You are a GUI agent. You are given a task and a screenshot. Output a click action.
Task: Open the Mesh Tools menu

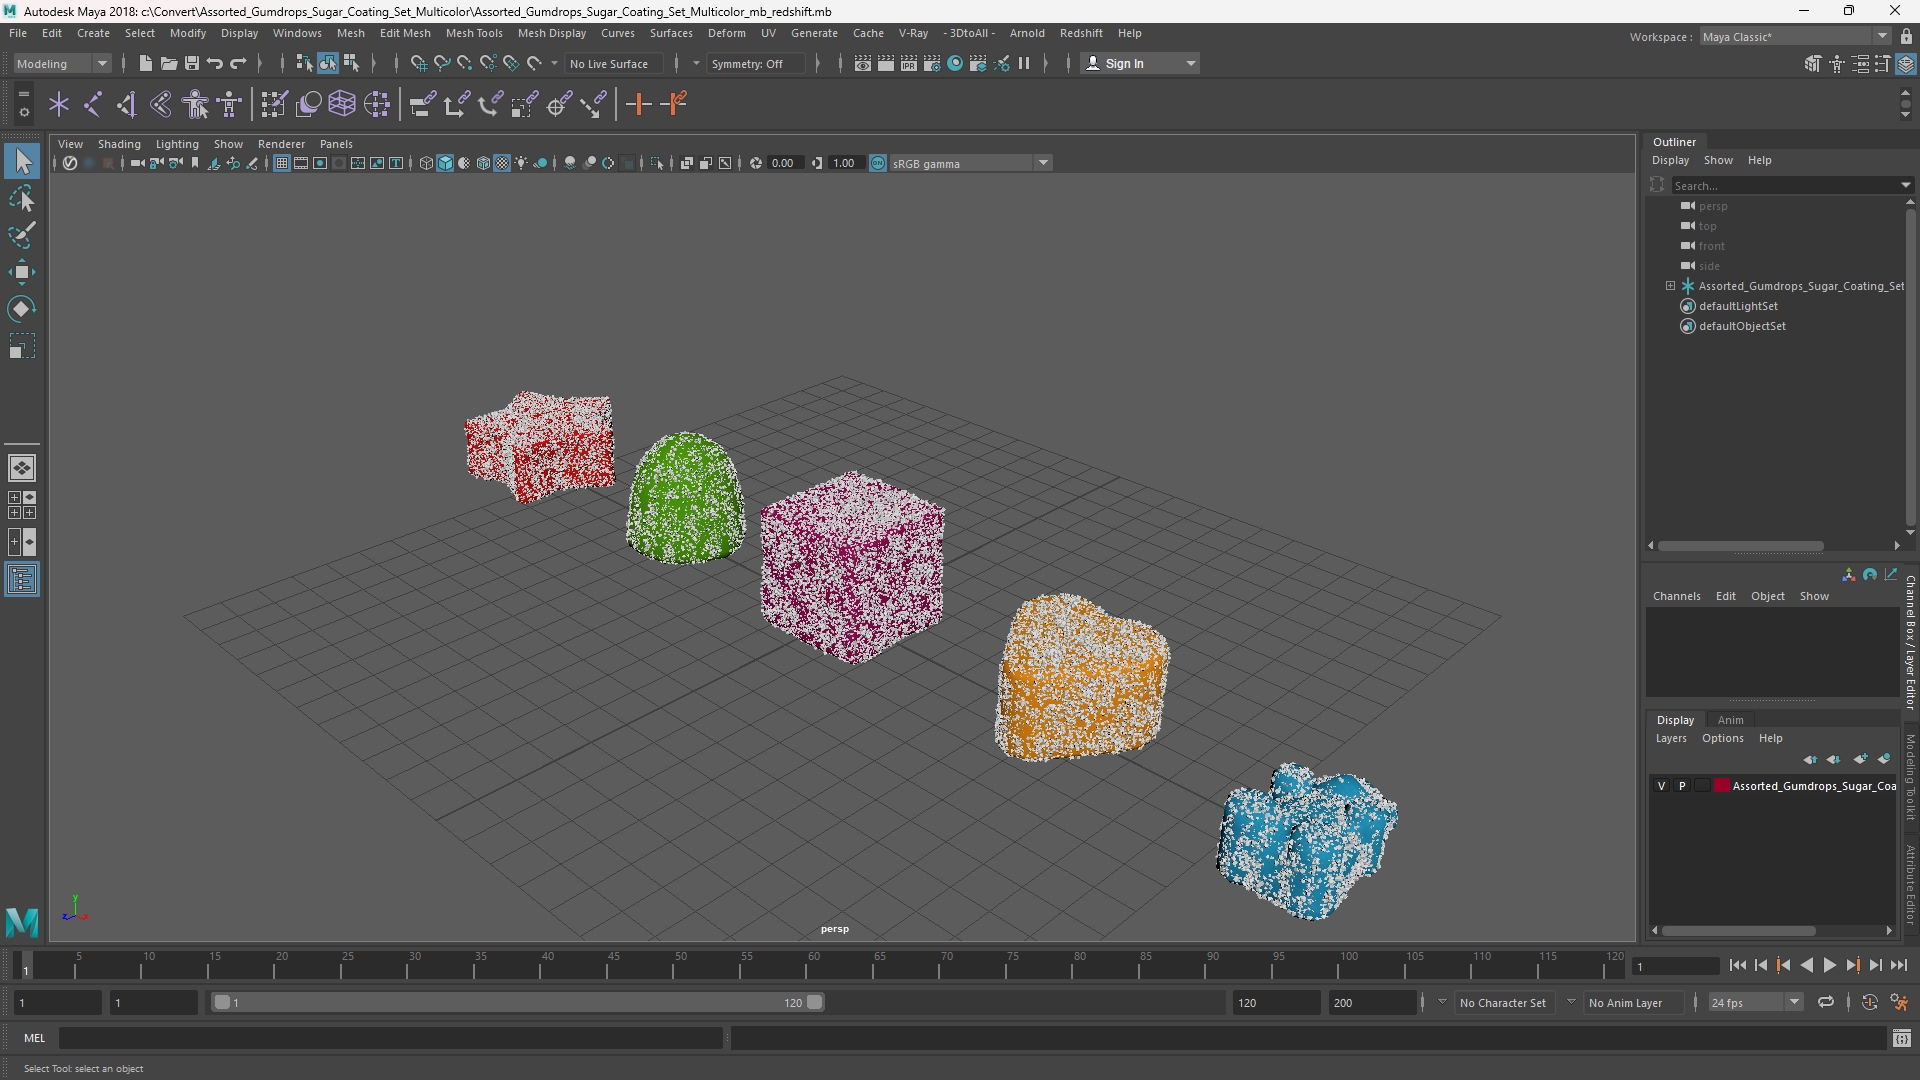(474, 33)
